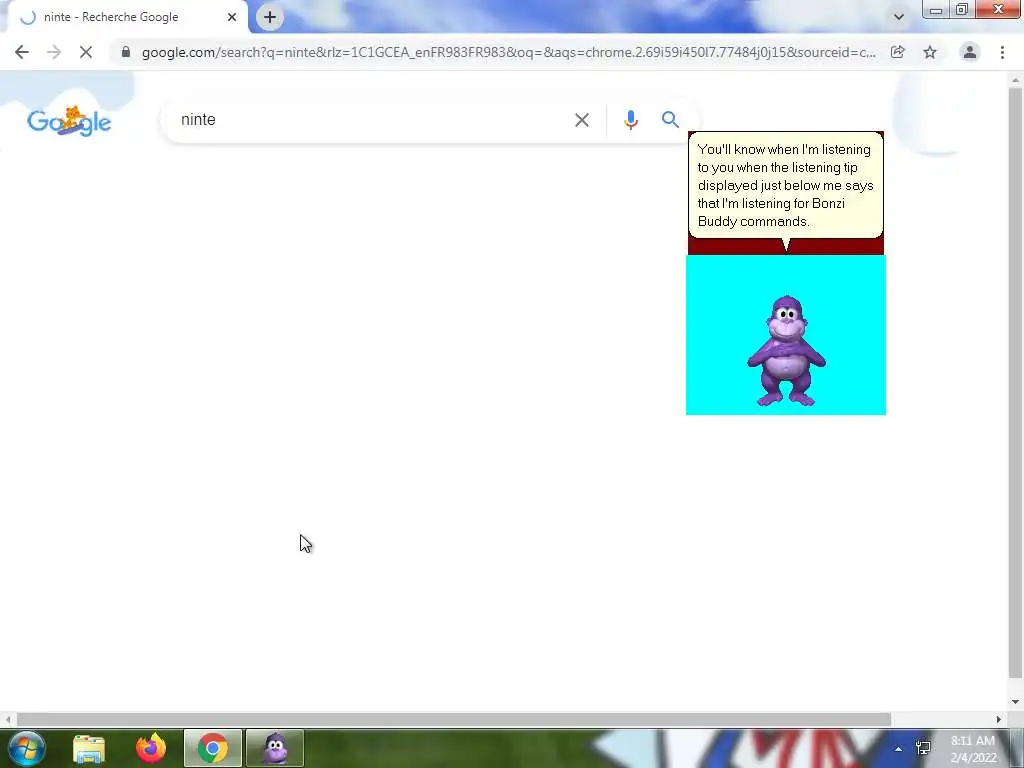Viewport: 1024px width, 768px height.
Task: Click Bonzi Buddy's speech bubble
Action: coord(786,185)
